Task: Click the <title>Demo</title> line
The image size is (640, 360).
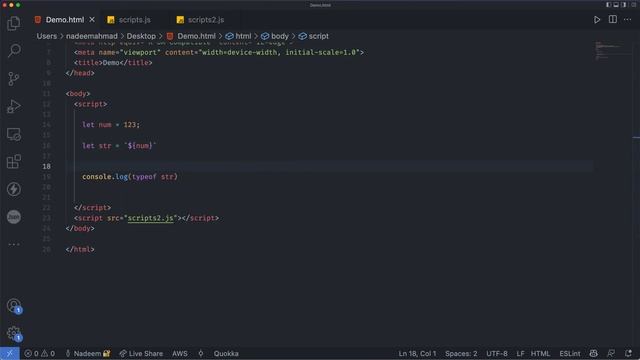Action: [113, 63]
